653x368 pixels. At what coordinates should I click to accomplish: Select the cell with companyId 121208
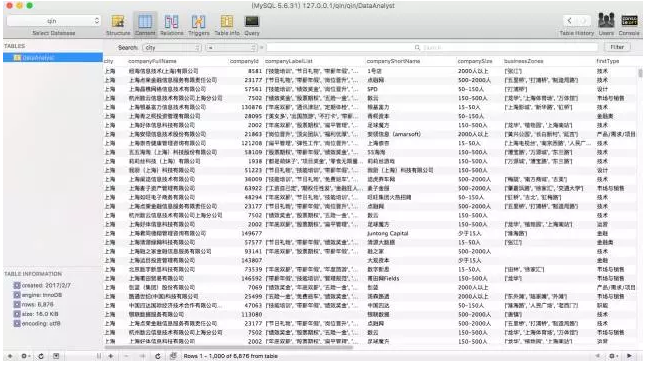click(246, 143)
